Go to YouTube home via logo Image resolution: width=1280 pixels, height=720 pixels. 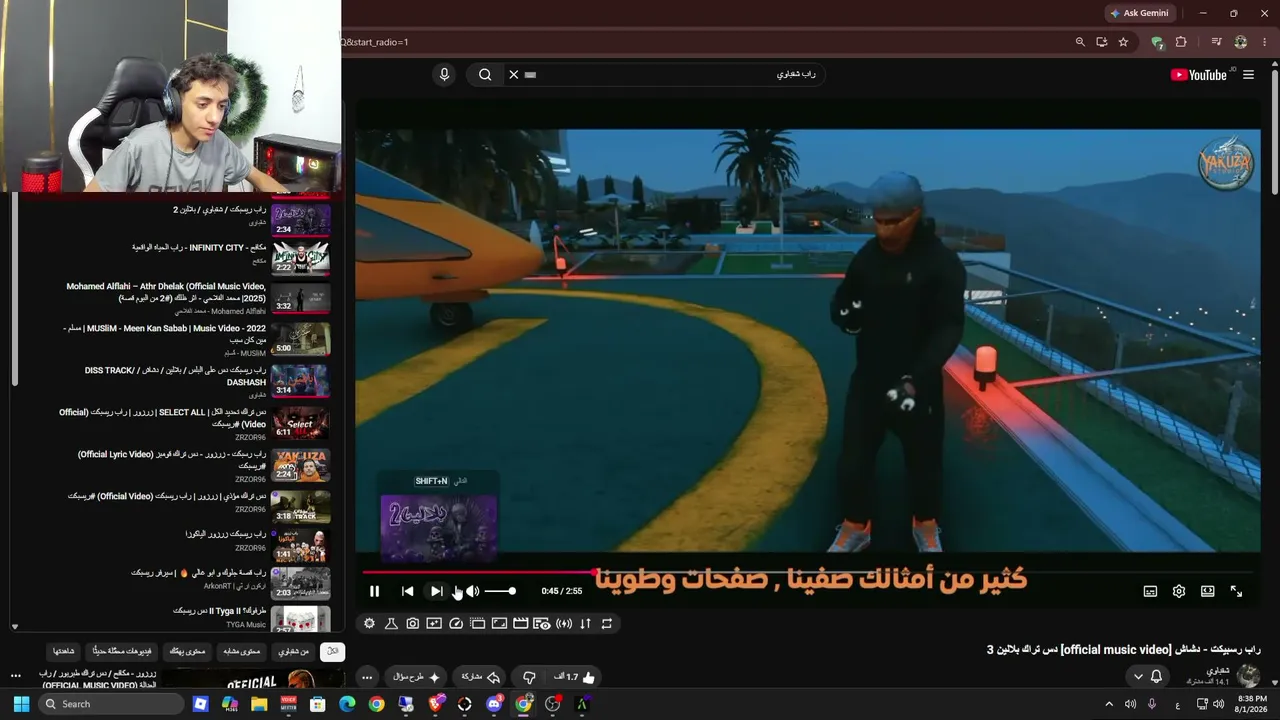[1199, 75]
